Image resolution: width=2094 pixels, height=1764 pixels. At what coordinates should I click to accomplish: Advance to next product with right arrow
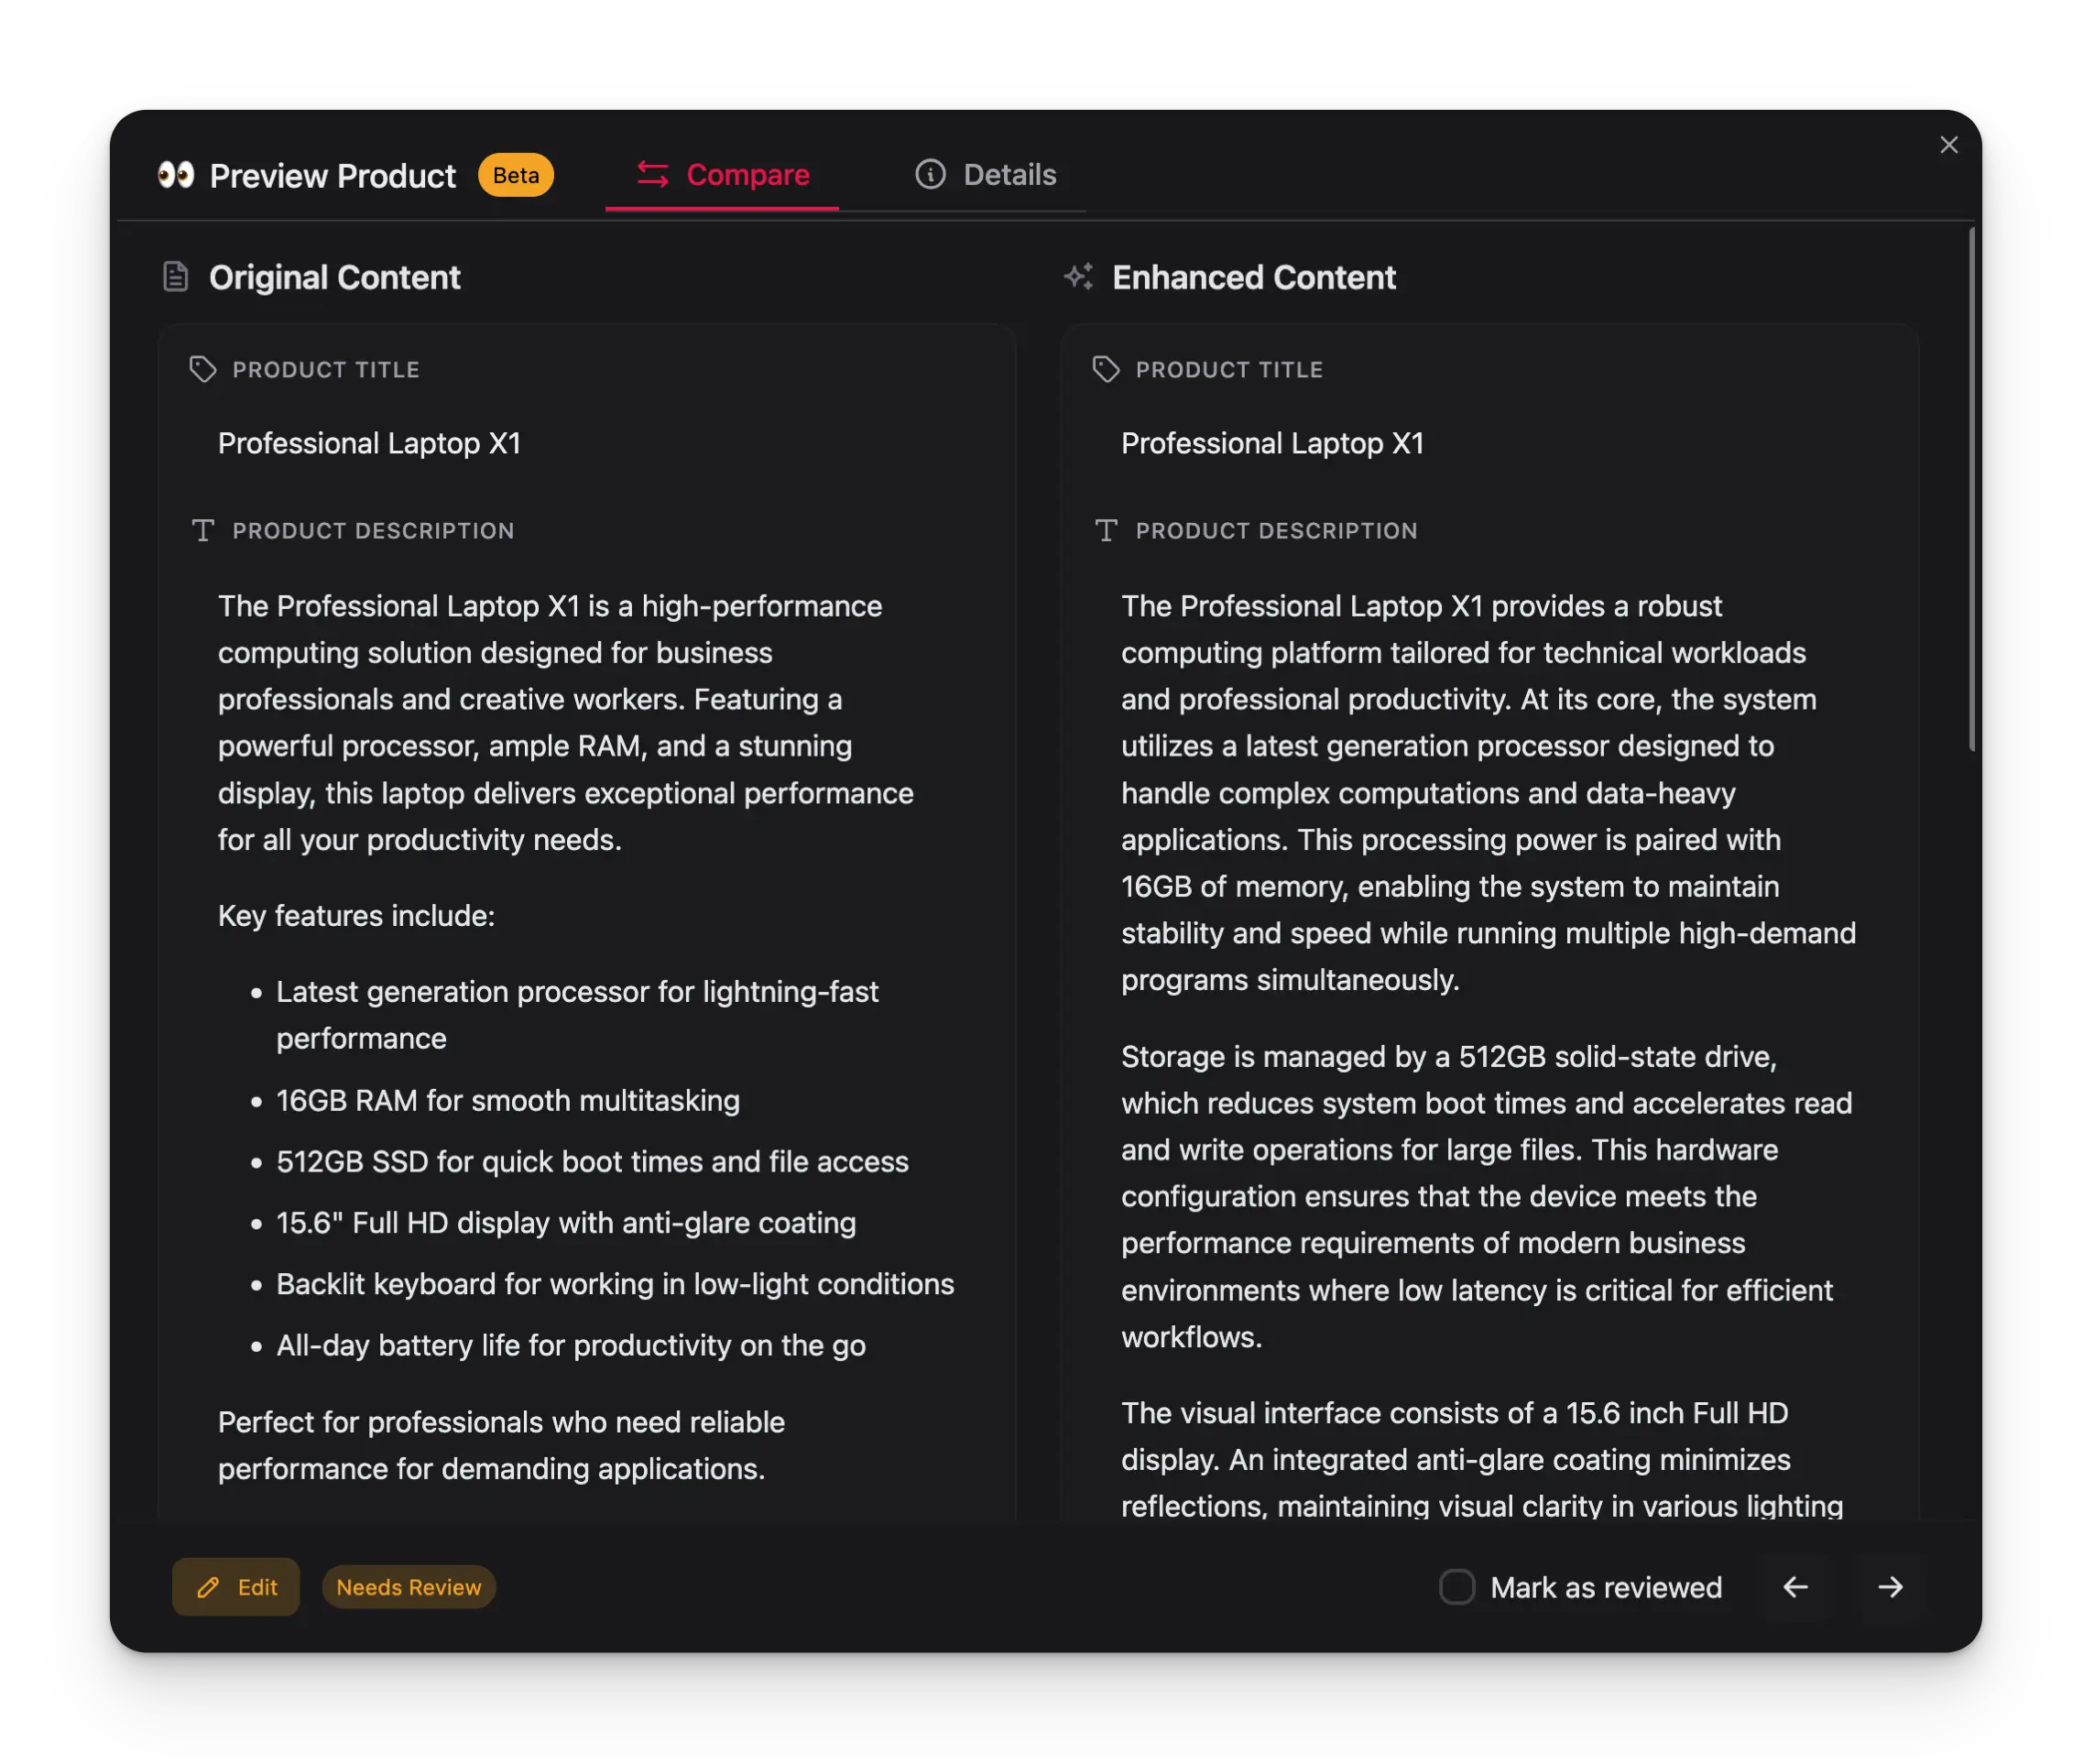pyautogui.click(x=1890, y=1587)
